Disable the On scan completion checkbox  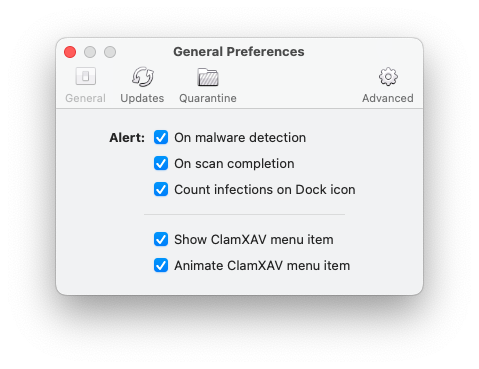tap(161, 163)
